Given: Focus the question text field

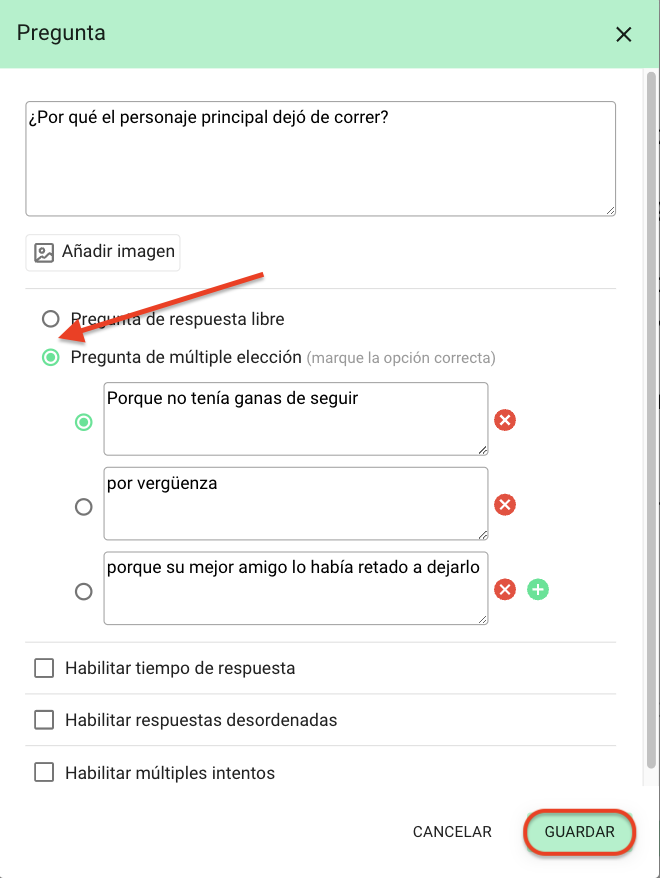Looking at the screenshot, I should (320, 158).
